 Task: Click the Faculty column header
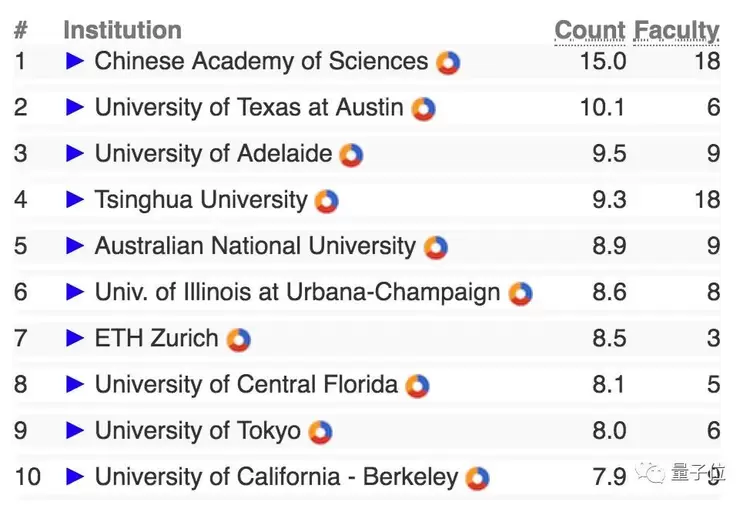coord(677,31)
